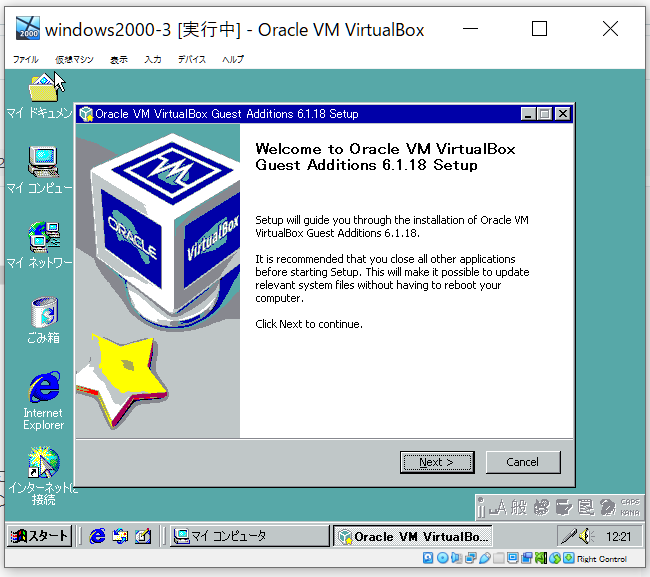Select the インターネットに接続 shortcut icon
The height and width of the screenshot is (577, 650).
pyautogui.click(x=44, y=476)
